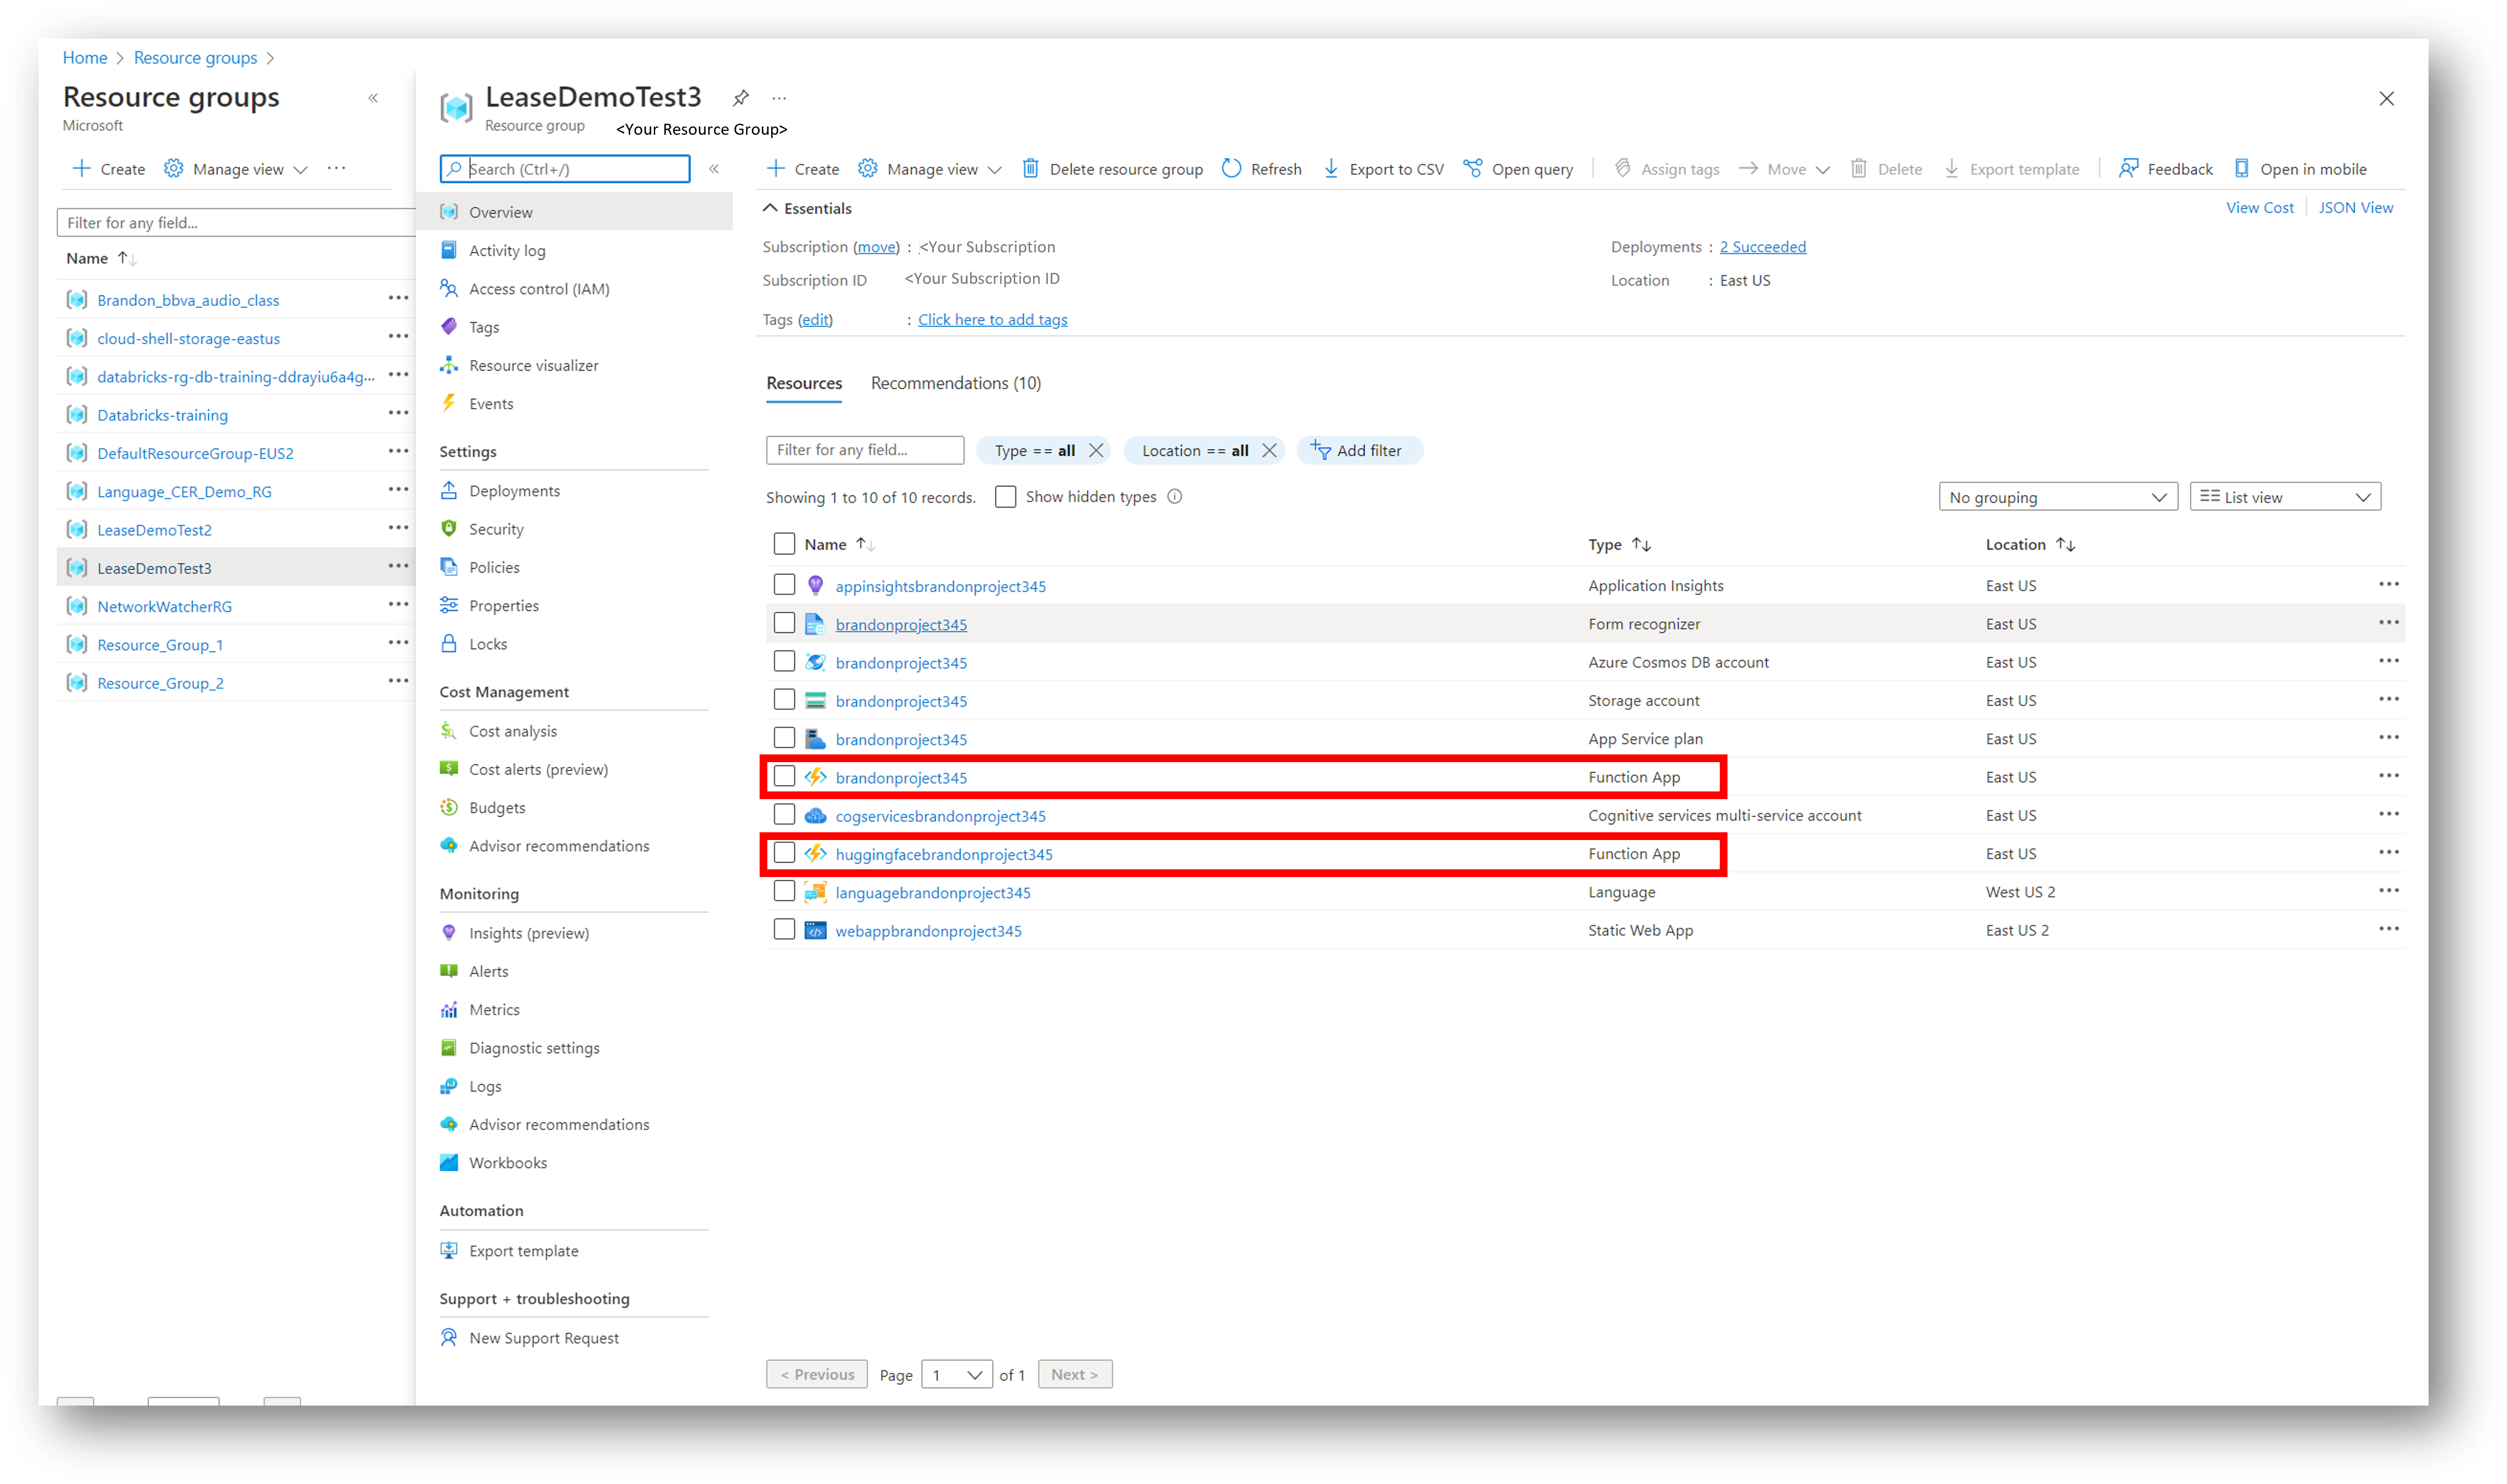Click the Open query icon
The image size is (2507, 1484).
pos(1472,169)
